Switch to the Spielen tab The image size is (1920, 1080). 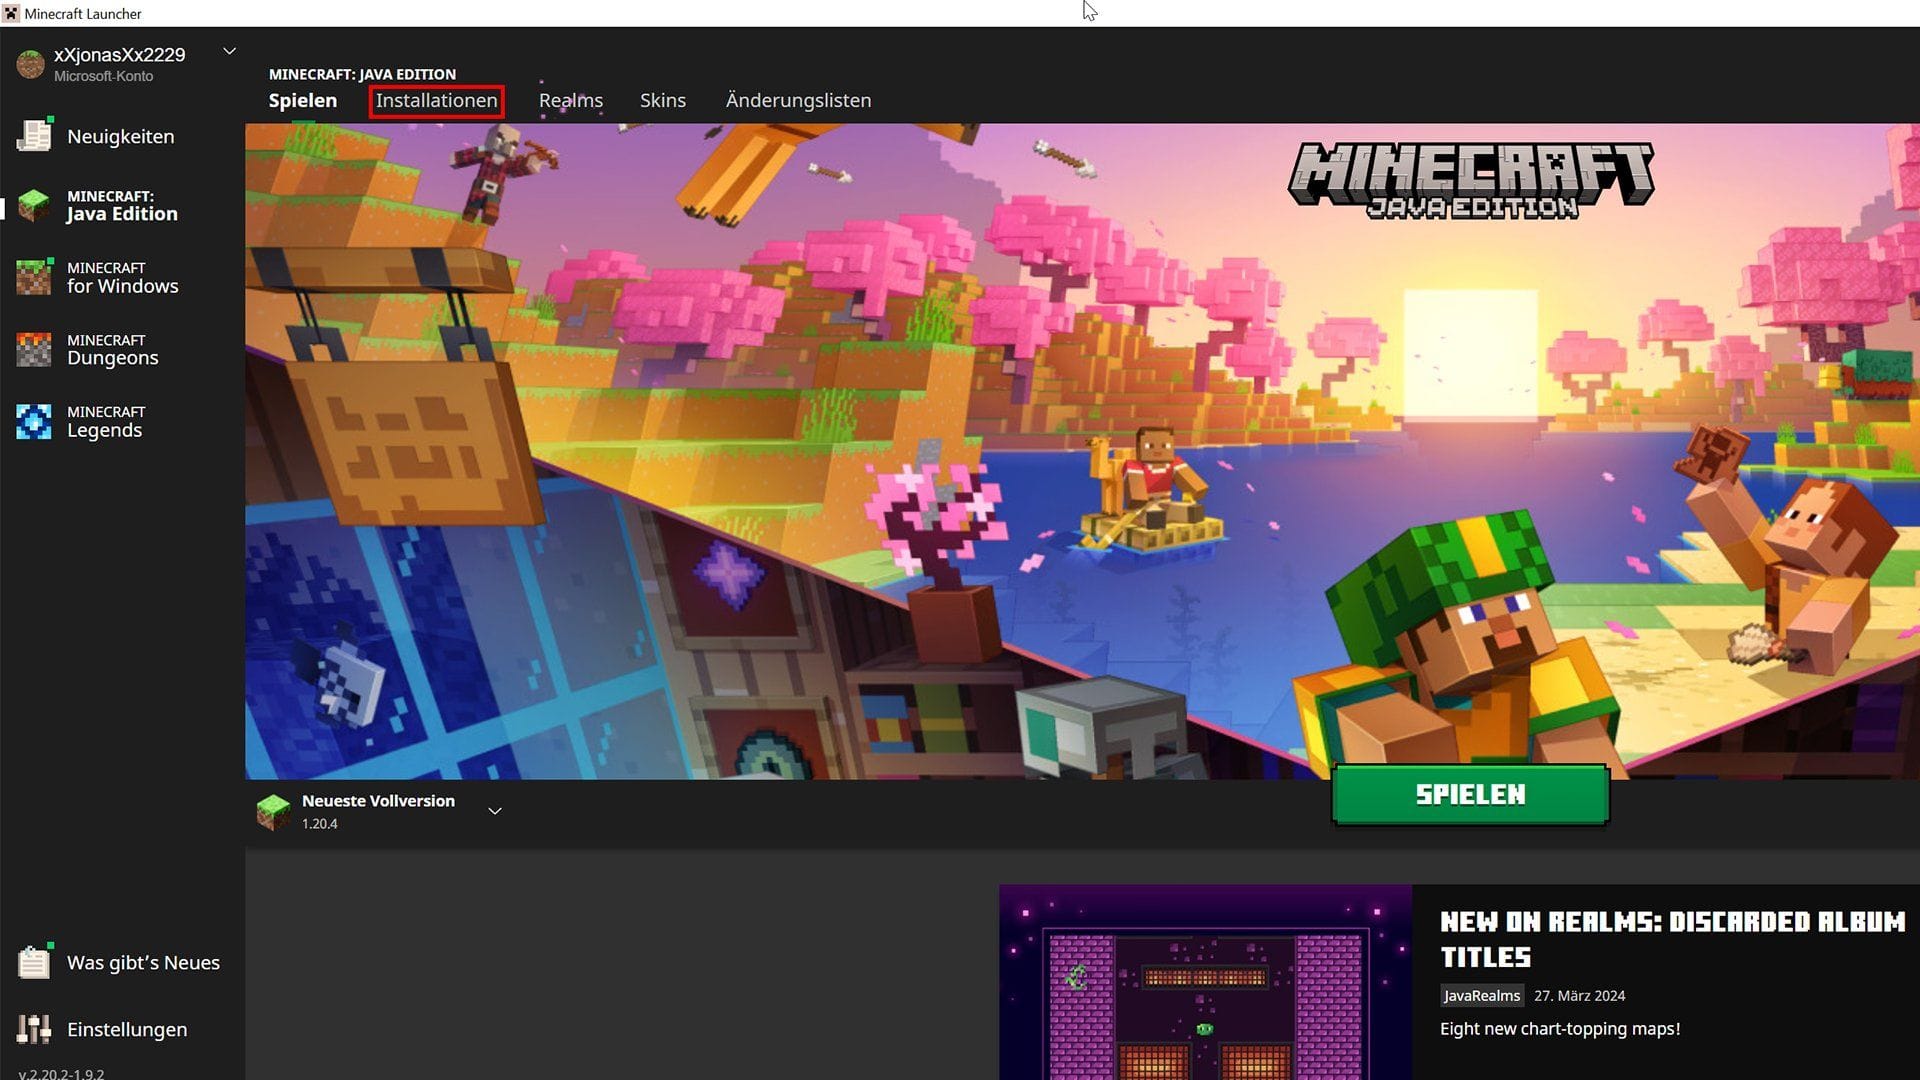[303, 100]
